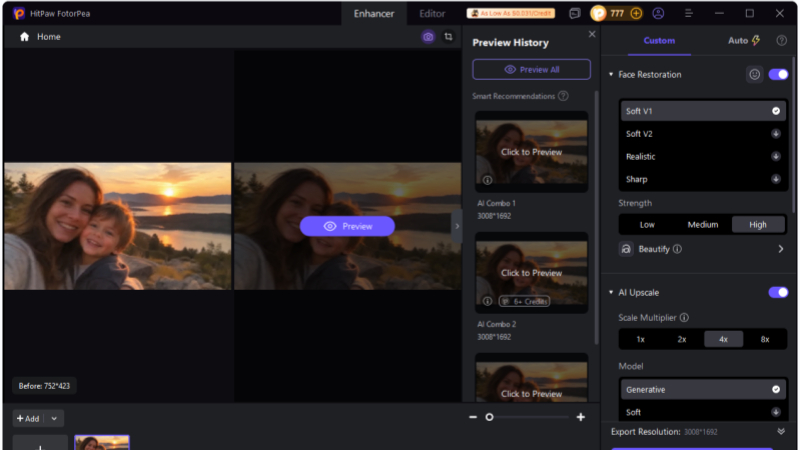
Task: Close the Preview History panel
Action: 592,34
